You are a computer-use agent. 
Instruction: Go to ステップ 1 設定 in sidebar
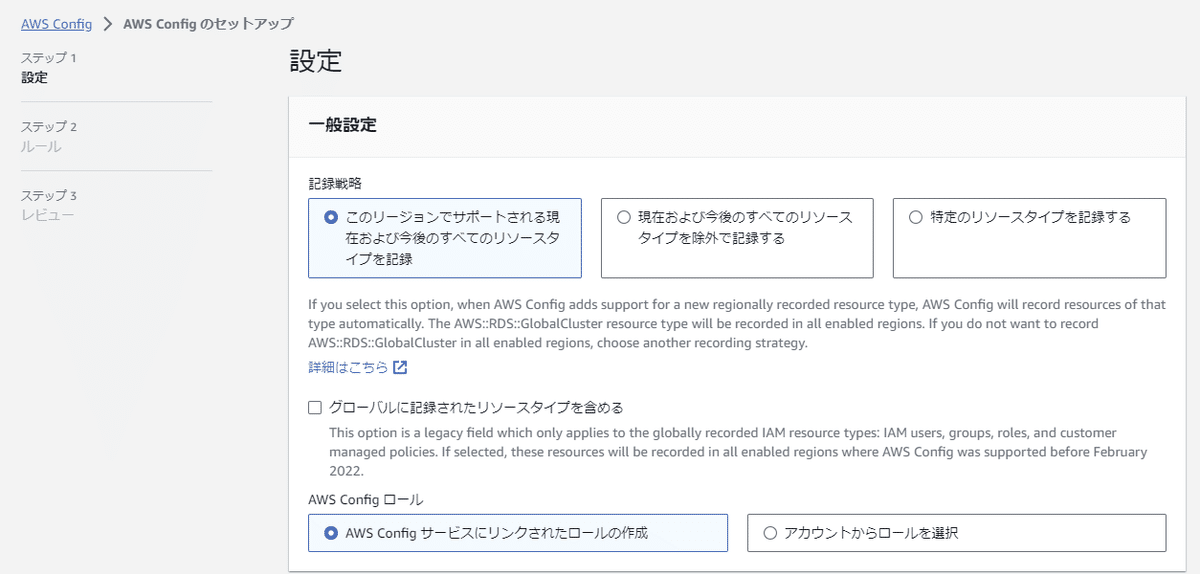pos(49,68)
